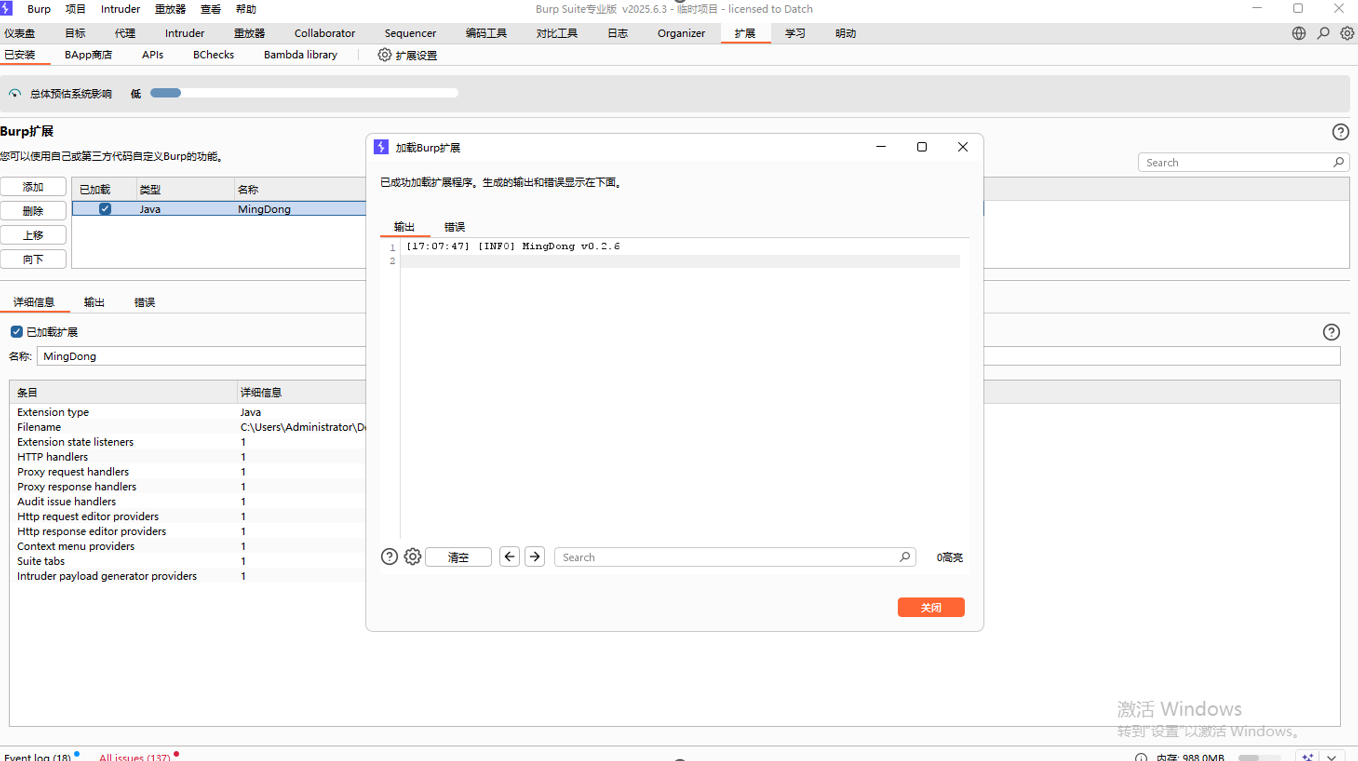Switch to the BApp商店 sub-tab

point(88,55)
